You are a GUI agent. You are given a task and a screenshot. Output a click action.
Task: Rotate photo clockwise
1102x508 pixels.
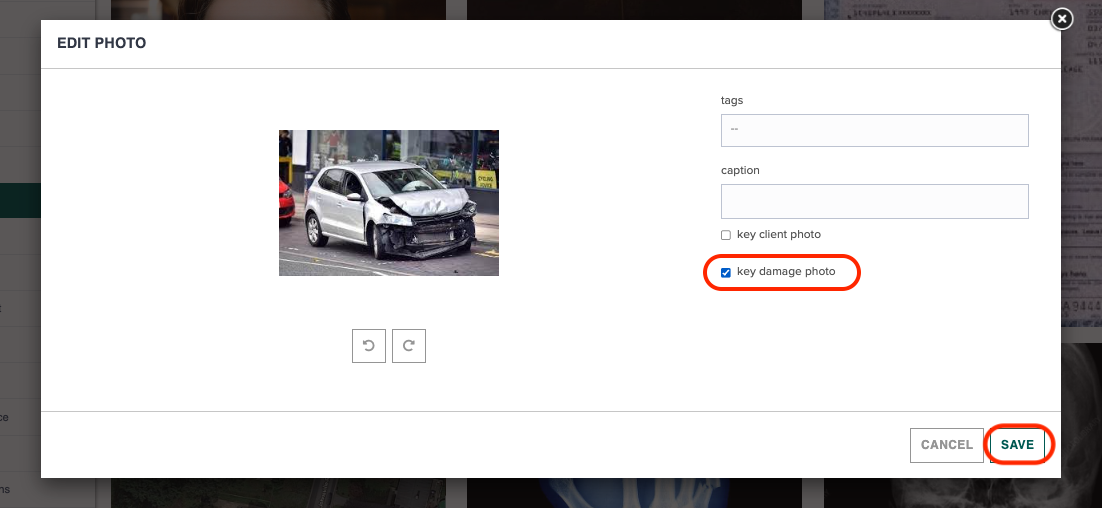(409, 346)
